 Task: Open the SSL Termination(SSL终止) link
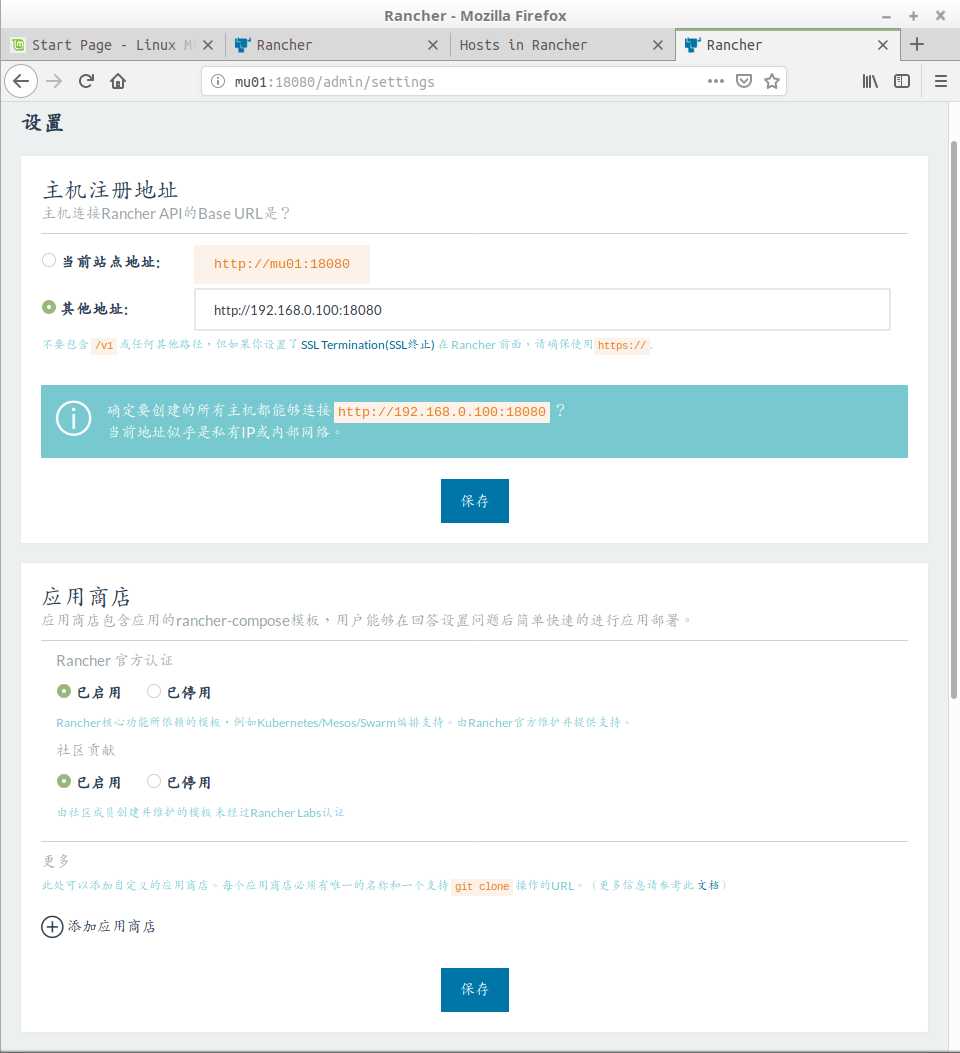(367, 345)
